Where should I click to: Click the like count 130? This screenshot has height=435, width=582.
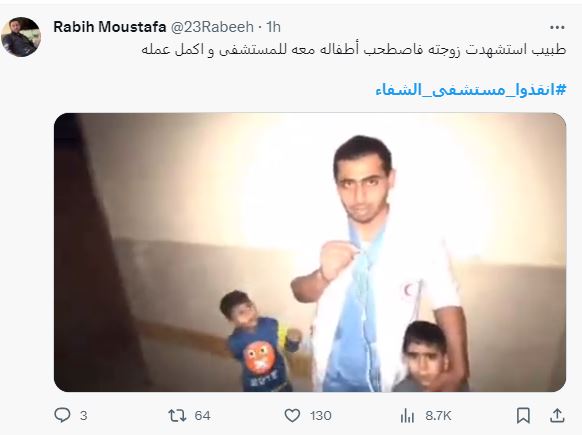(321, 416)
